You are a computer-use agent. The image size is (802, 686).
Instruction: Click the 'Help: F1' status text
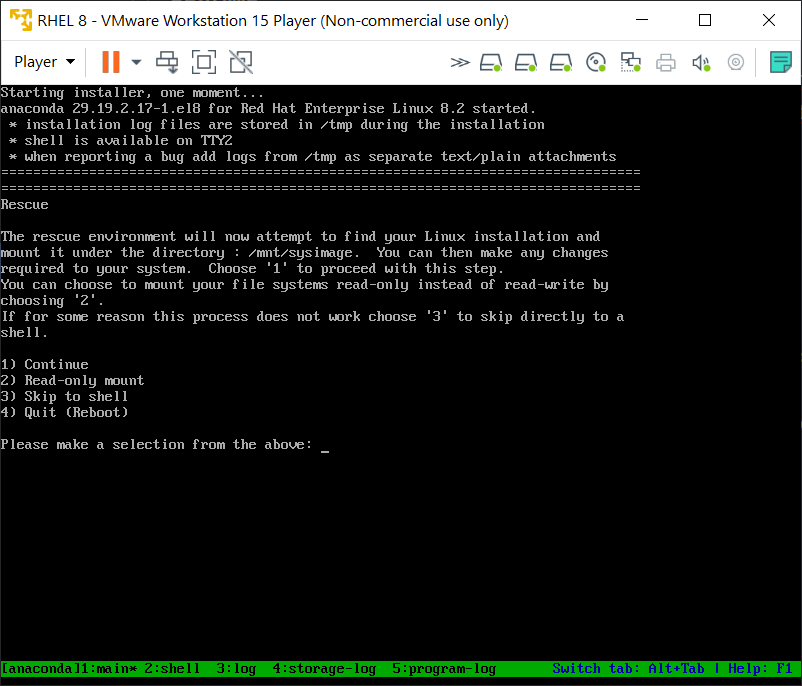(760, 668)
